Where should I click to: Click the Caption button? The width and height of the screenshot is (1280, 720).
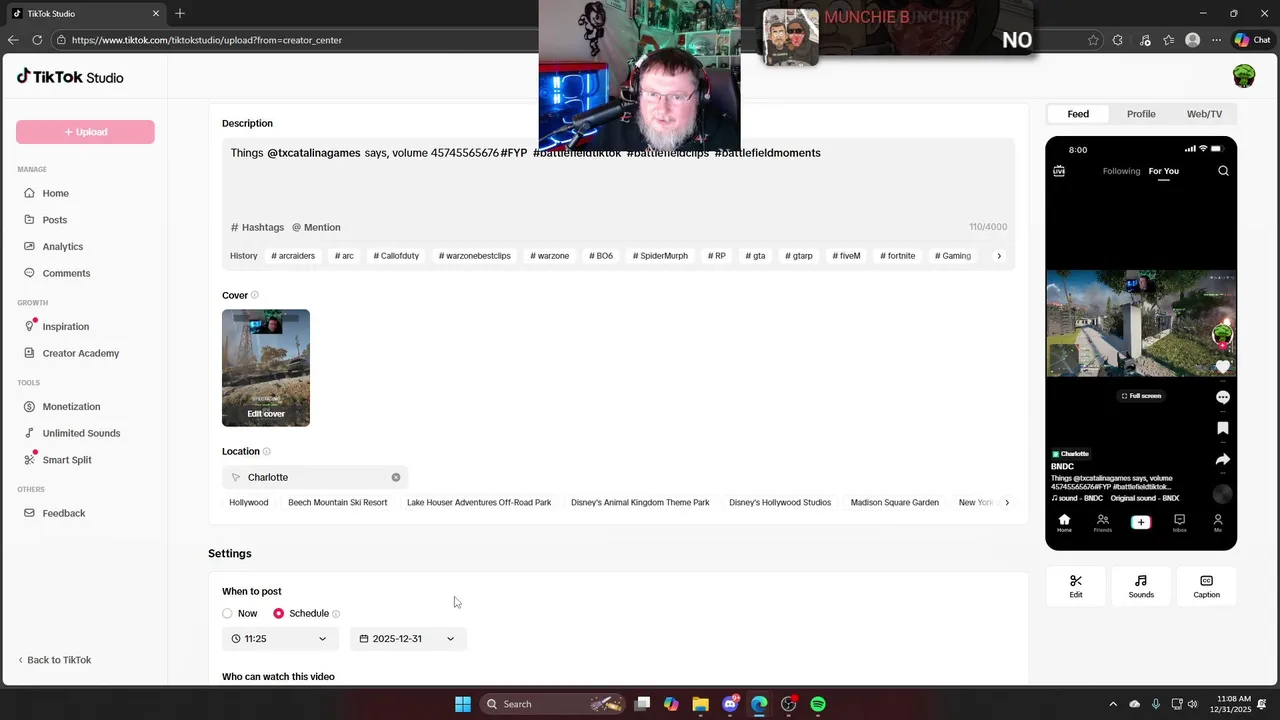point(1206,587)
